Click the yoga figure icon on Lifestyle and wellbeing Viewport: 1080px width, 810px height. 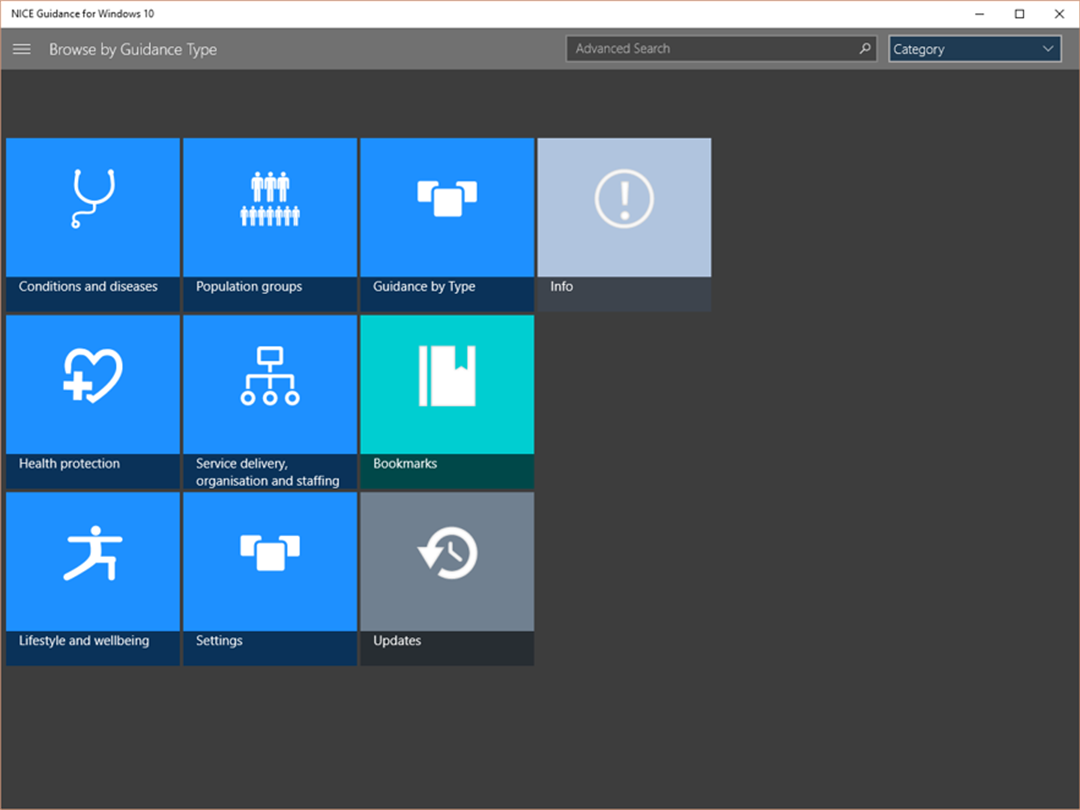93,553
